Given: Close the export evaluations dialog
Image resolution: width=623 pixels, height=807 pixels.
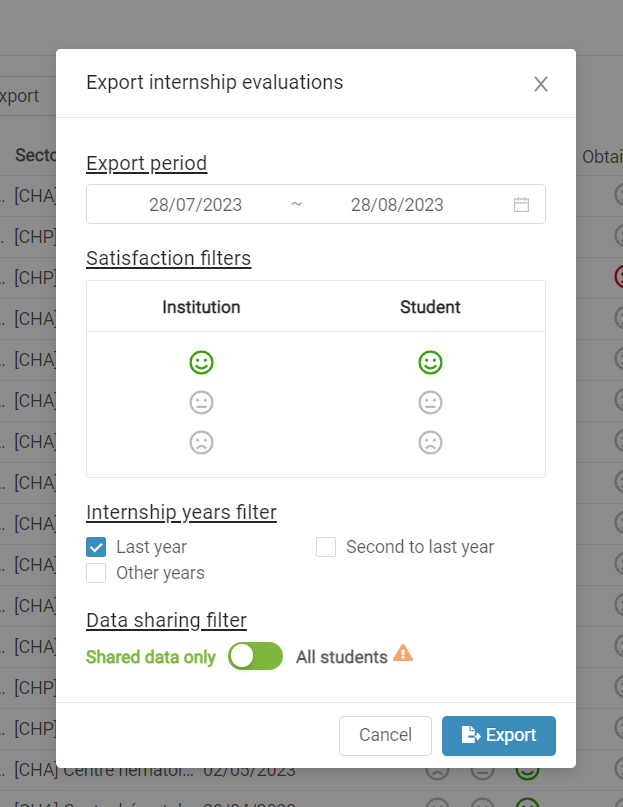Looking at the screenshot, I should coord(541,84).
